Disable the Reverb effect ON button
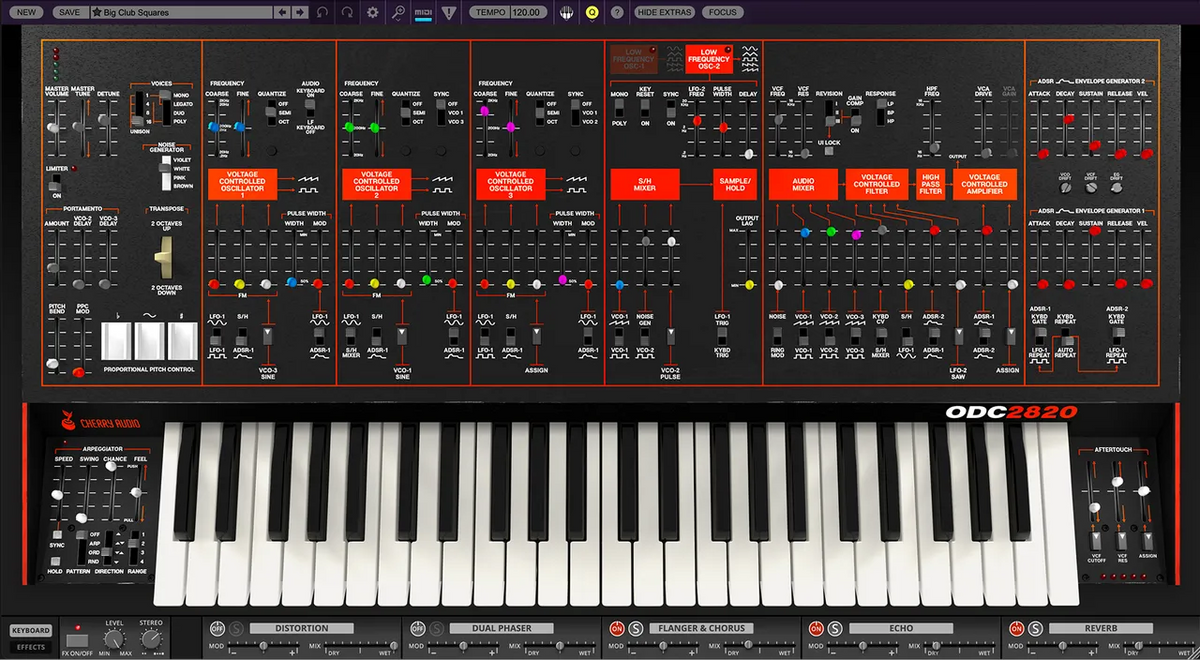The height and width of the screenshot is (660, 1200). [1016, 628]
